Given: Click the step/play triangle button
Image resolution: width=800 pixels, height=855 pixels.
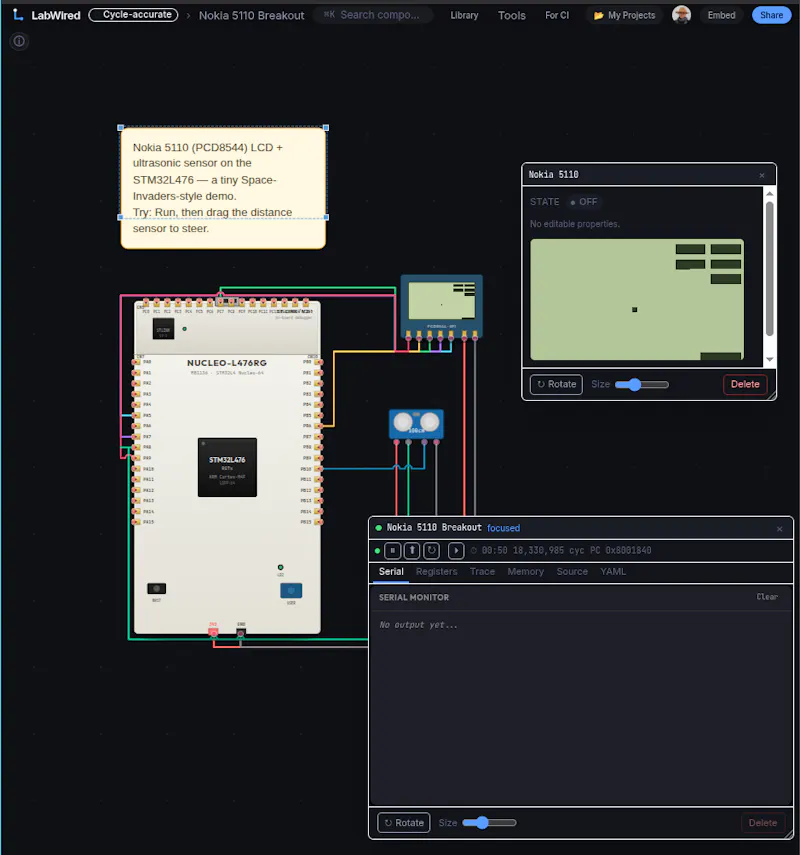Looking at the screenshot, I should (456, 550).
